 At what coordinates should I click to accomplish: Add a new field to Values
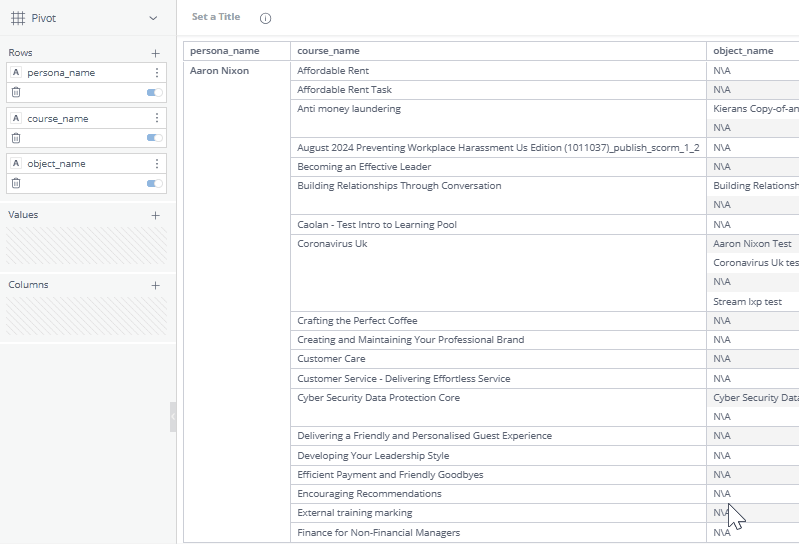pyautogui.click(x=155, y=215)
